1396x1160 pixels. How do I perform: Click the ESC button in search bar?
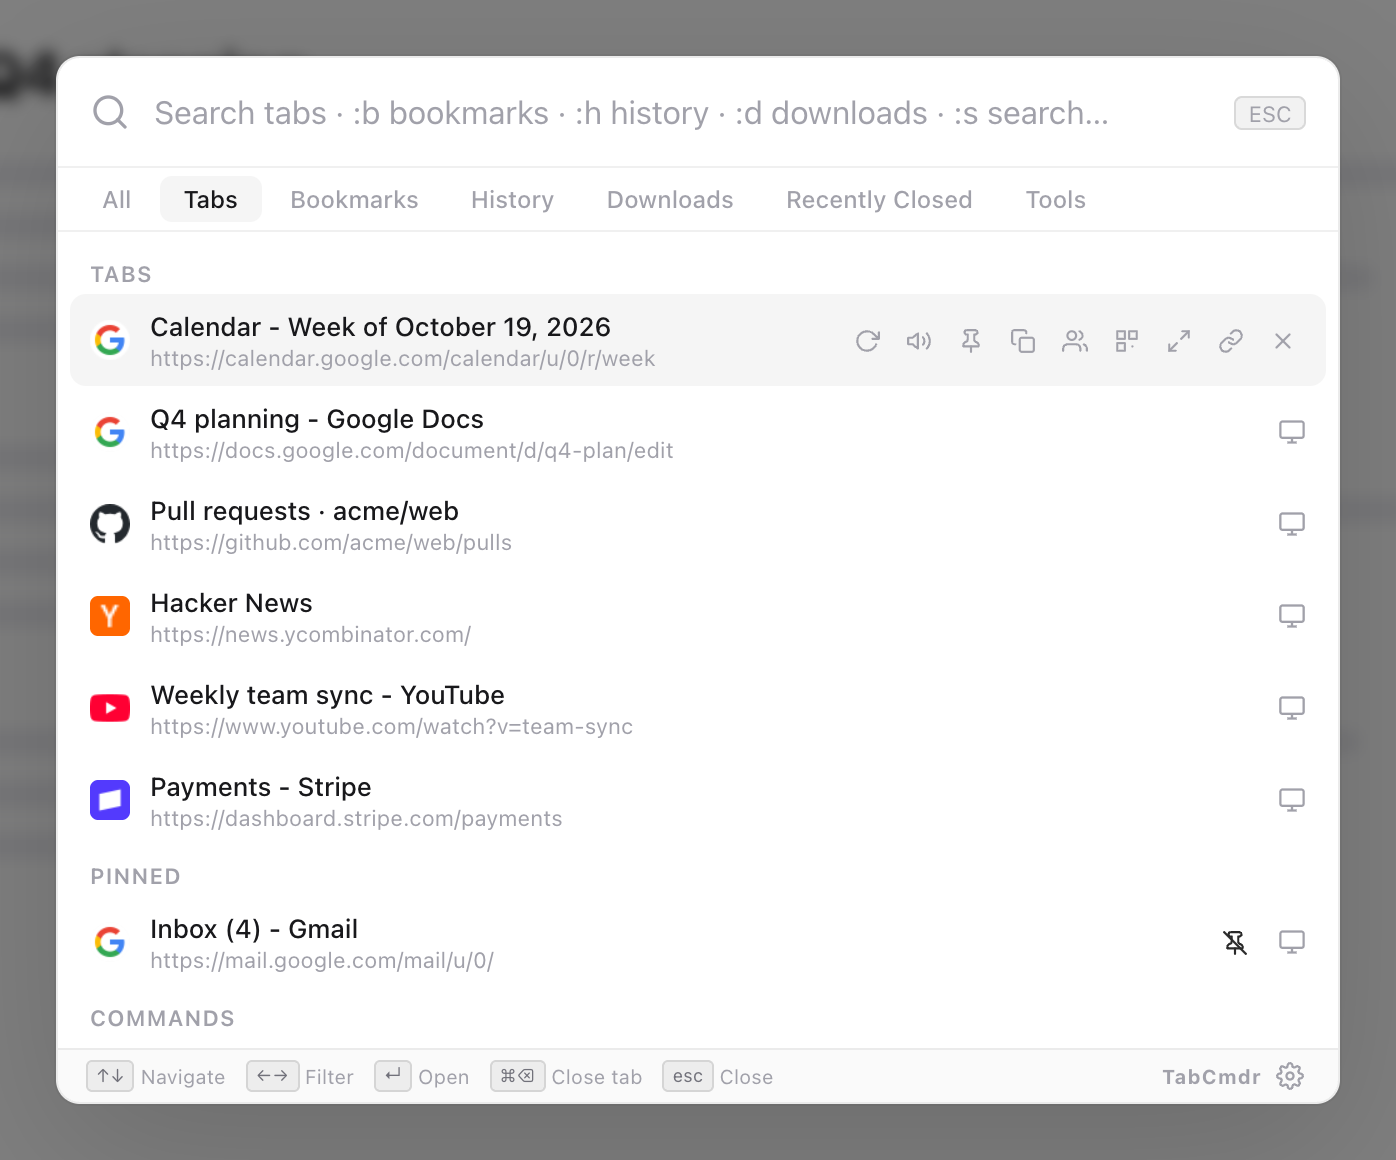point(1270,113)
